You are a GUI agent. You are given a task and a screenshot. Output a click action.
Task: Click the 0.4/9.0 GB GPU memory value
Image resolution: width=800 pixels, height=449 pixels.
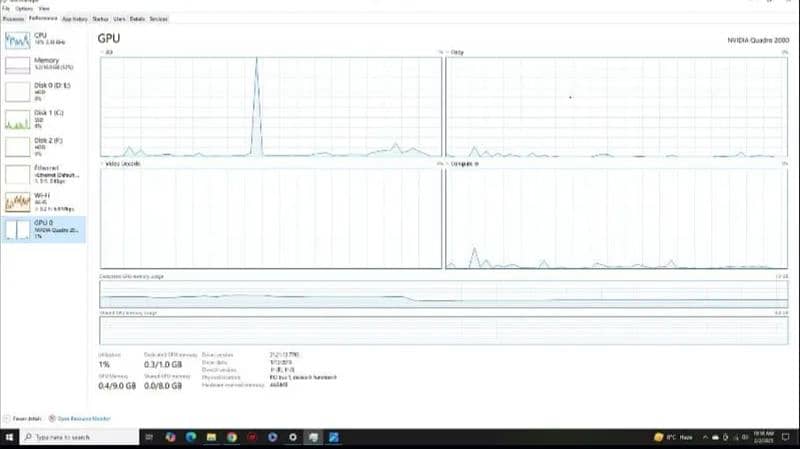tap(117, 386)
